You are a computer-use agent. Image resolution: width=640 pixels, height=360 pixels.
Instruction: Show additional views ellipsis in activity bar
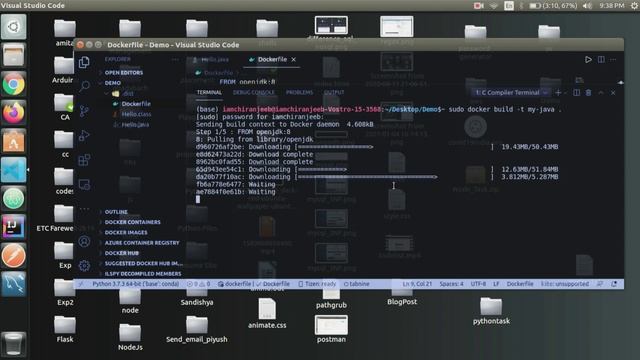point(84,209)
